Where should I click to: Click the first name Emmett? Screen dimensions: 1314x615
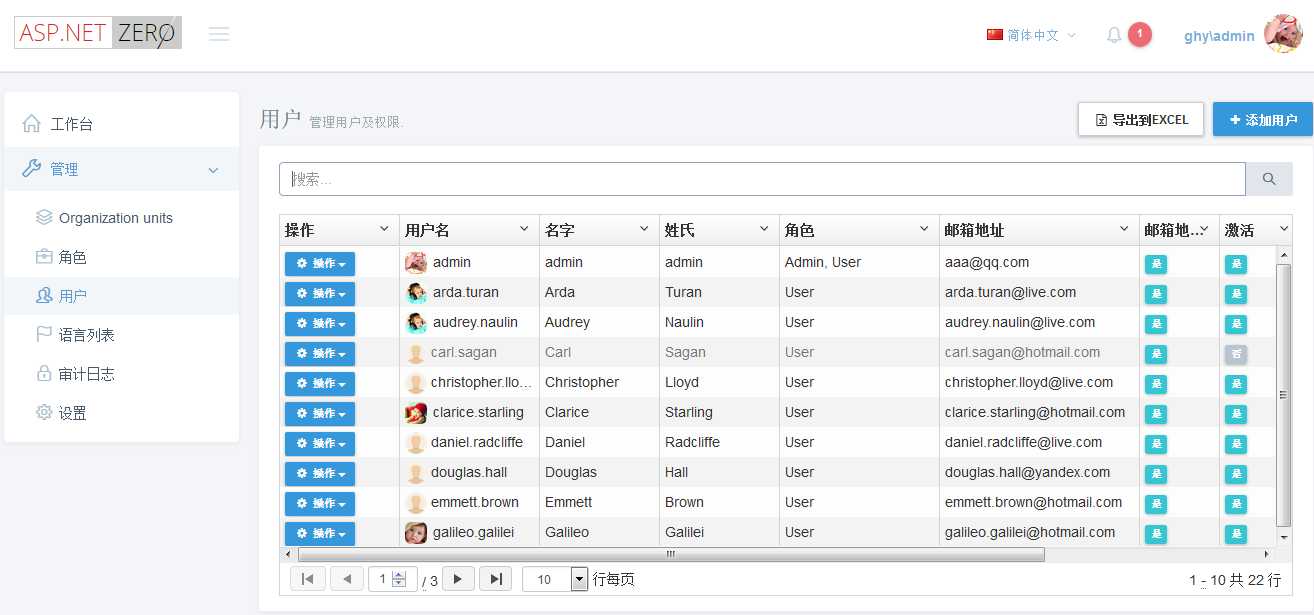(568, 502)
